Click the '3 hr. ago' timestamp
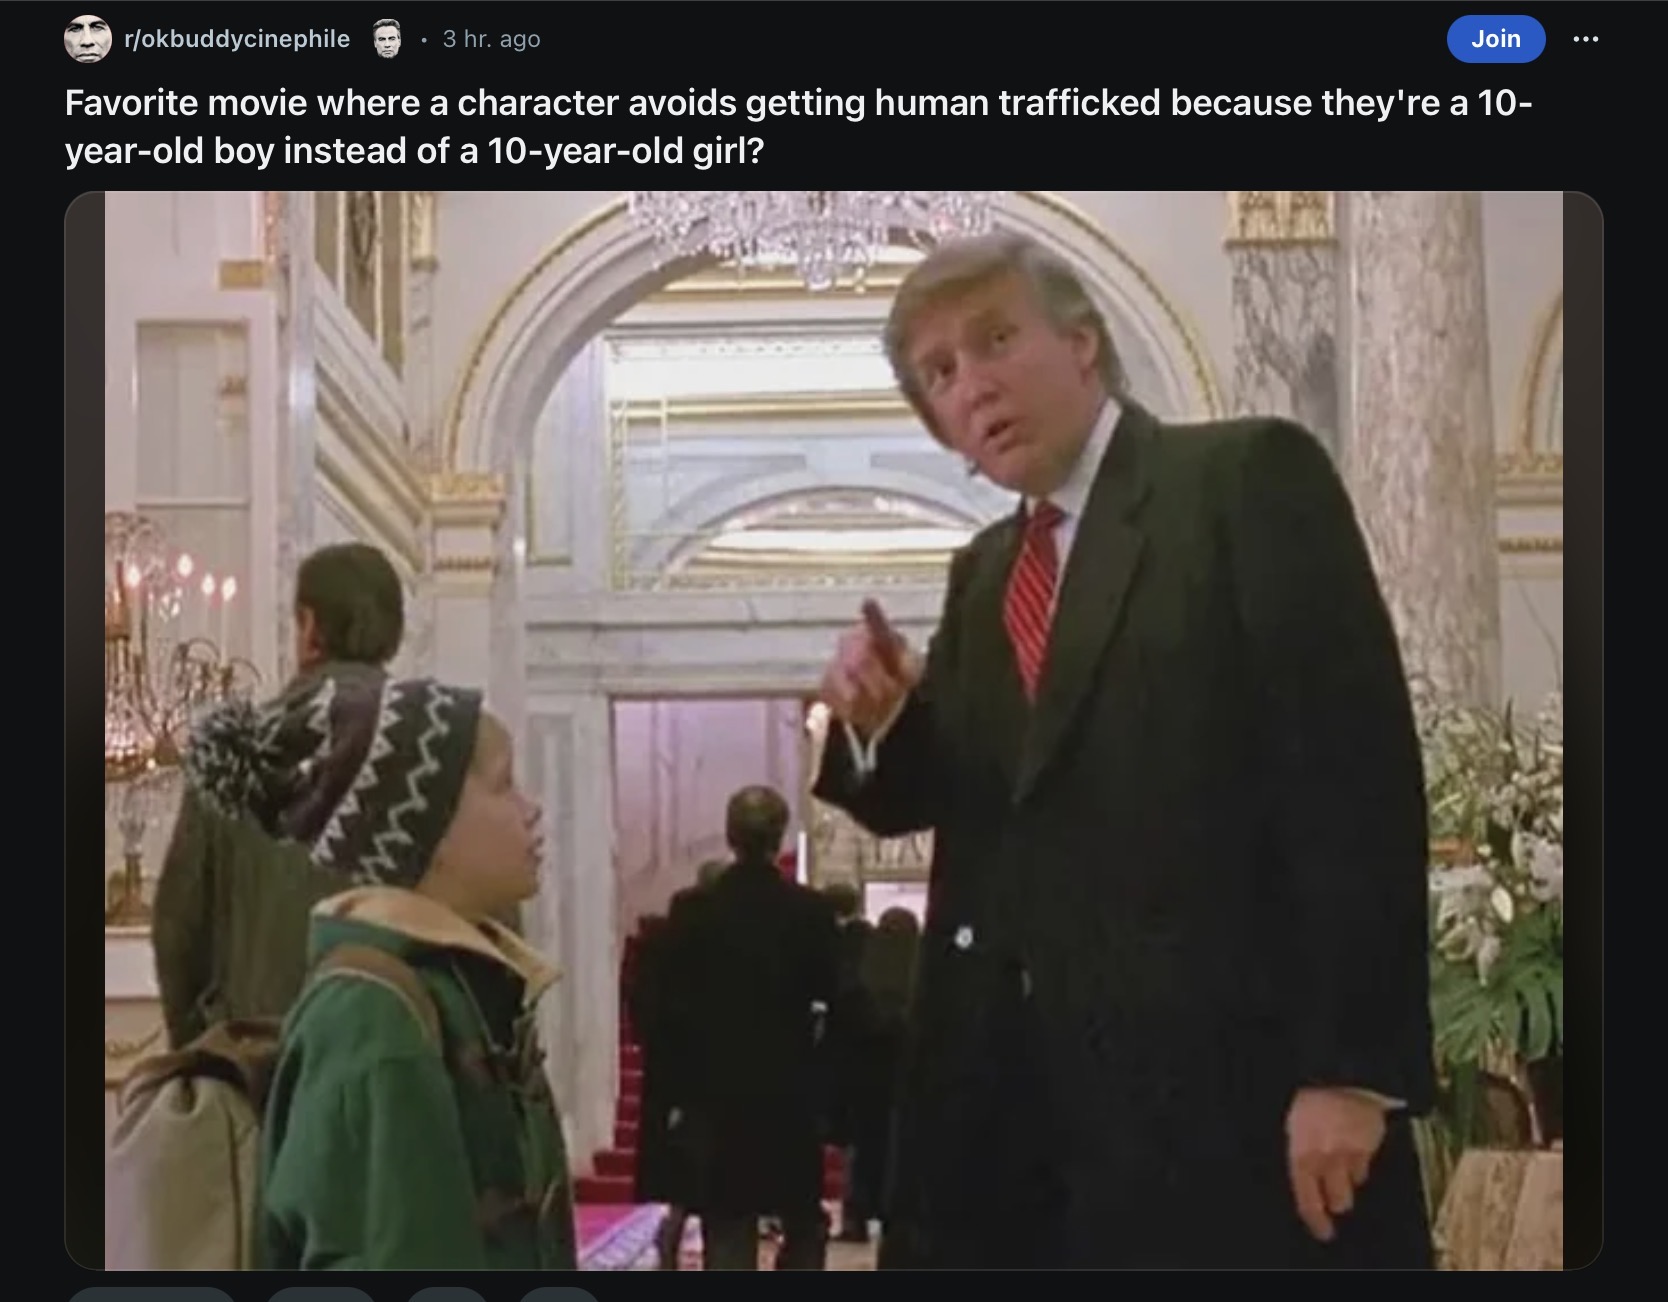The image size is (1668, 1302). click(x=491, y=39)
